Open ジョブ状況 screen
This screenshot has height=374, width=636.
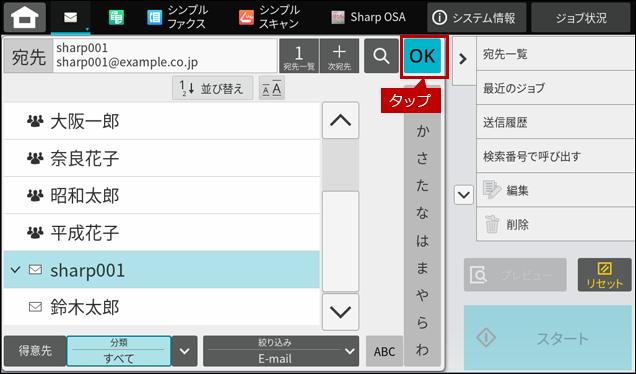(581, 17)
